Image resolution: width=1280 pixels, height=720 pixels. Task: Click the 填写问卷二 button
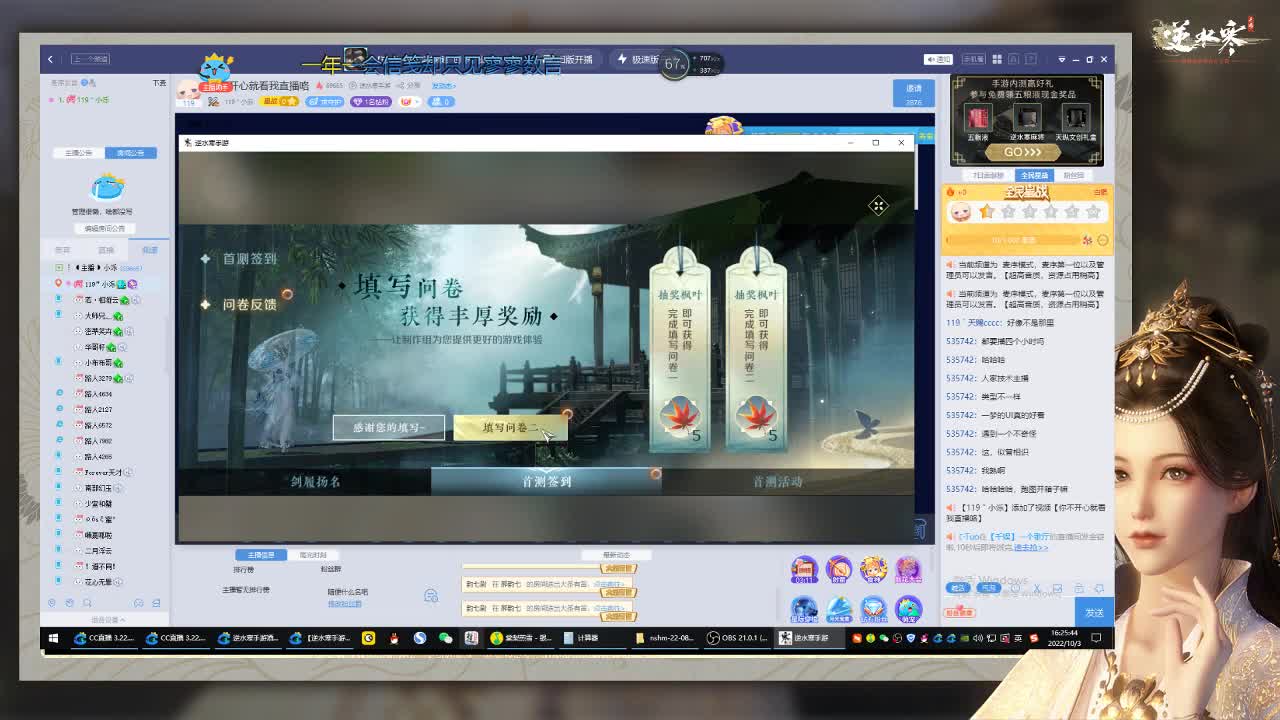tap(510, 427)
